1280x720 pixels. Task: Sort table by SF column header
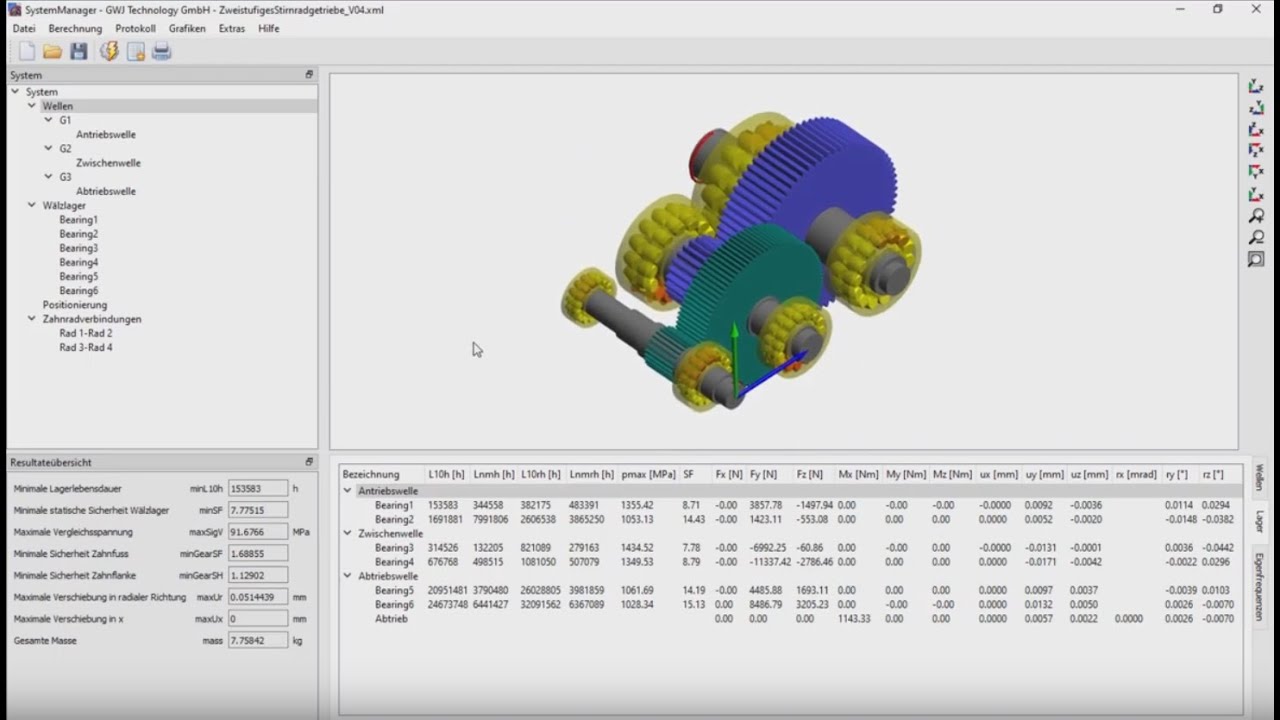[x=689, y=474]
